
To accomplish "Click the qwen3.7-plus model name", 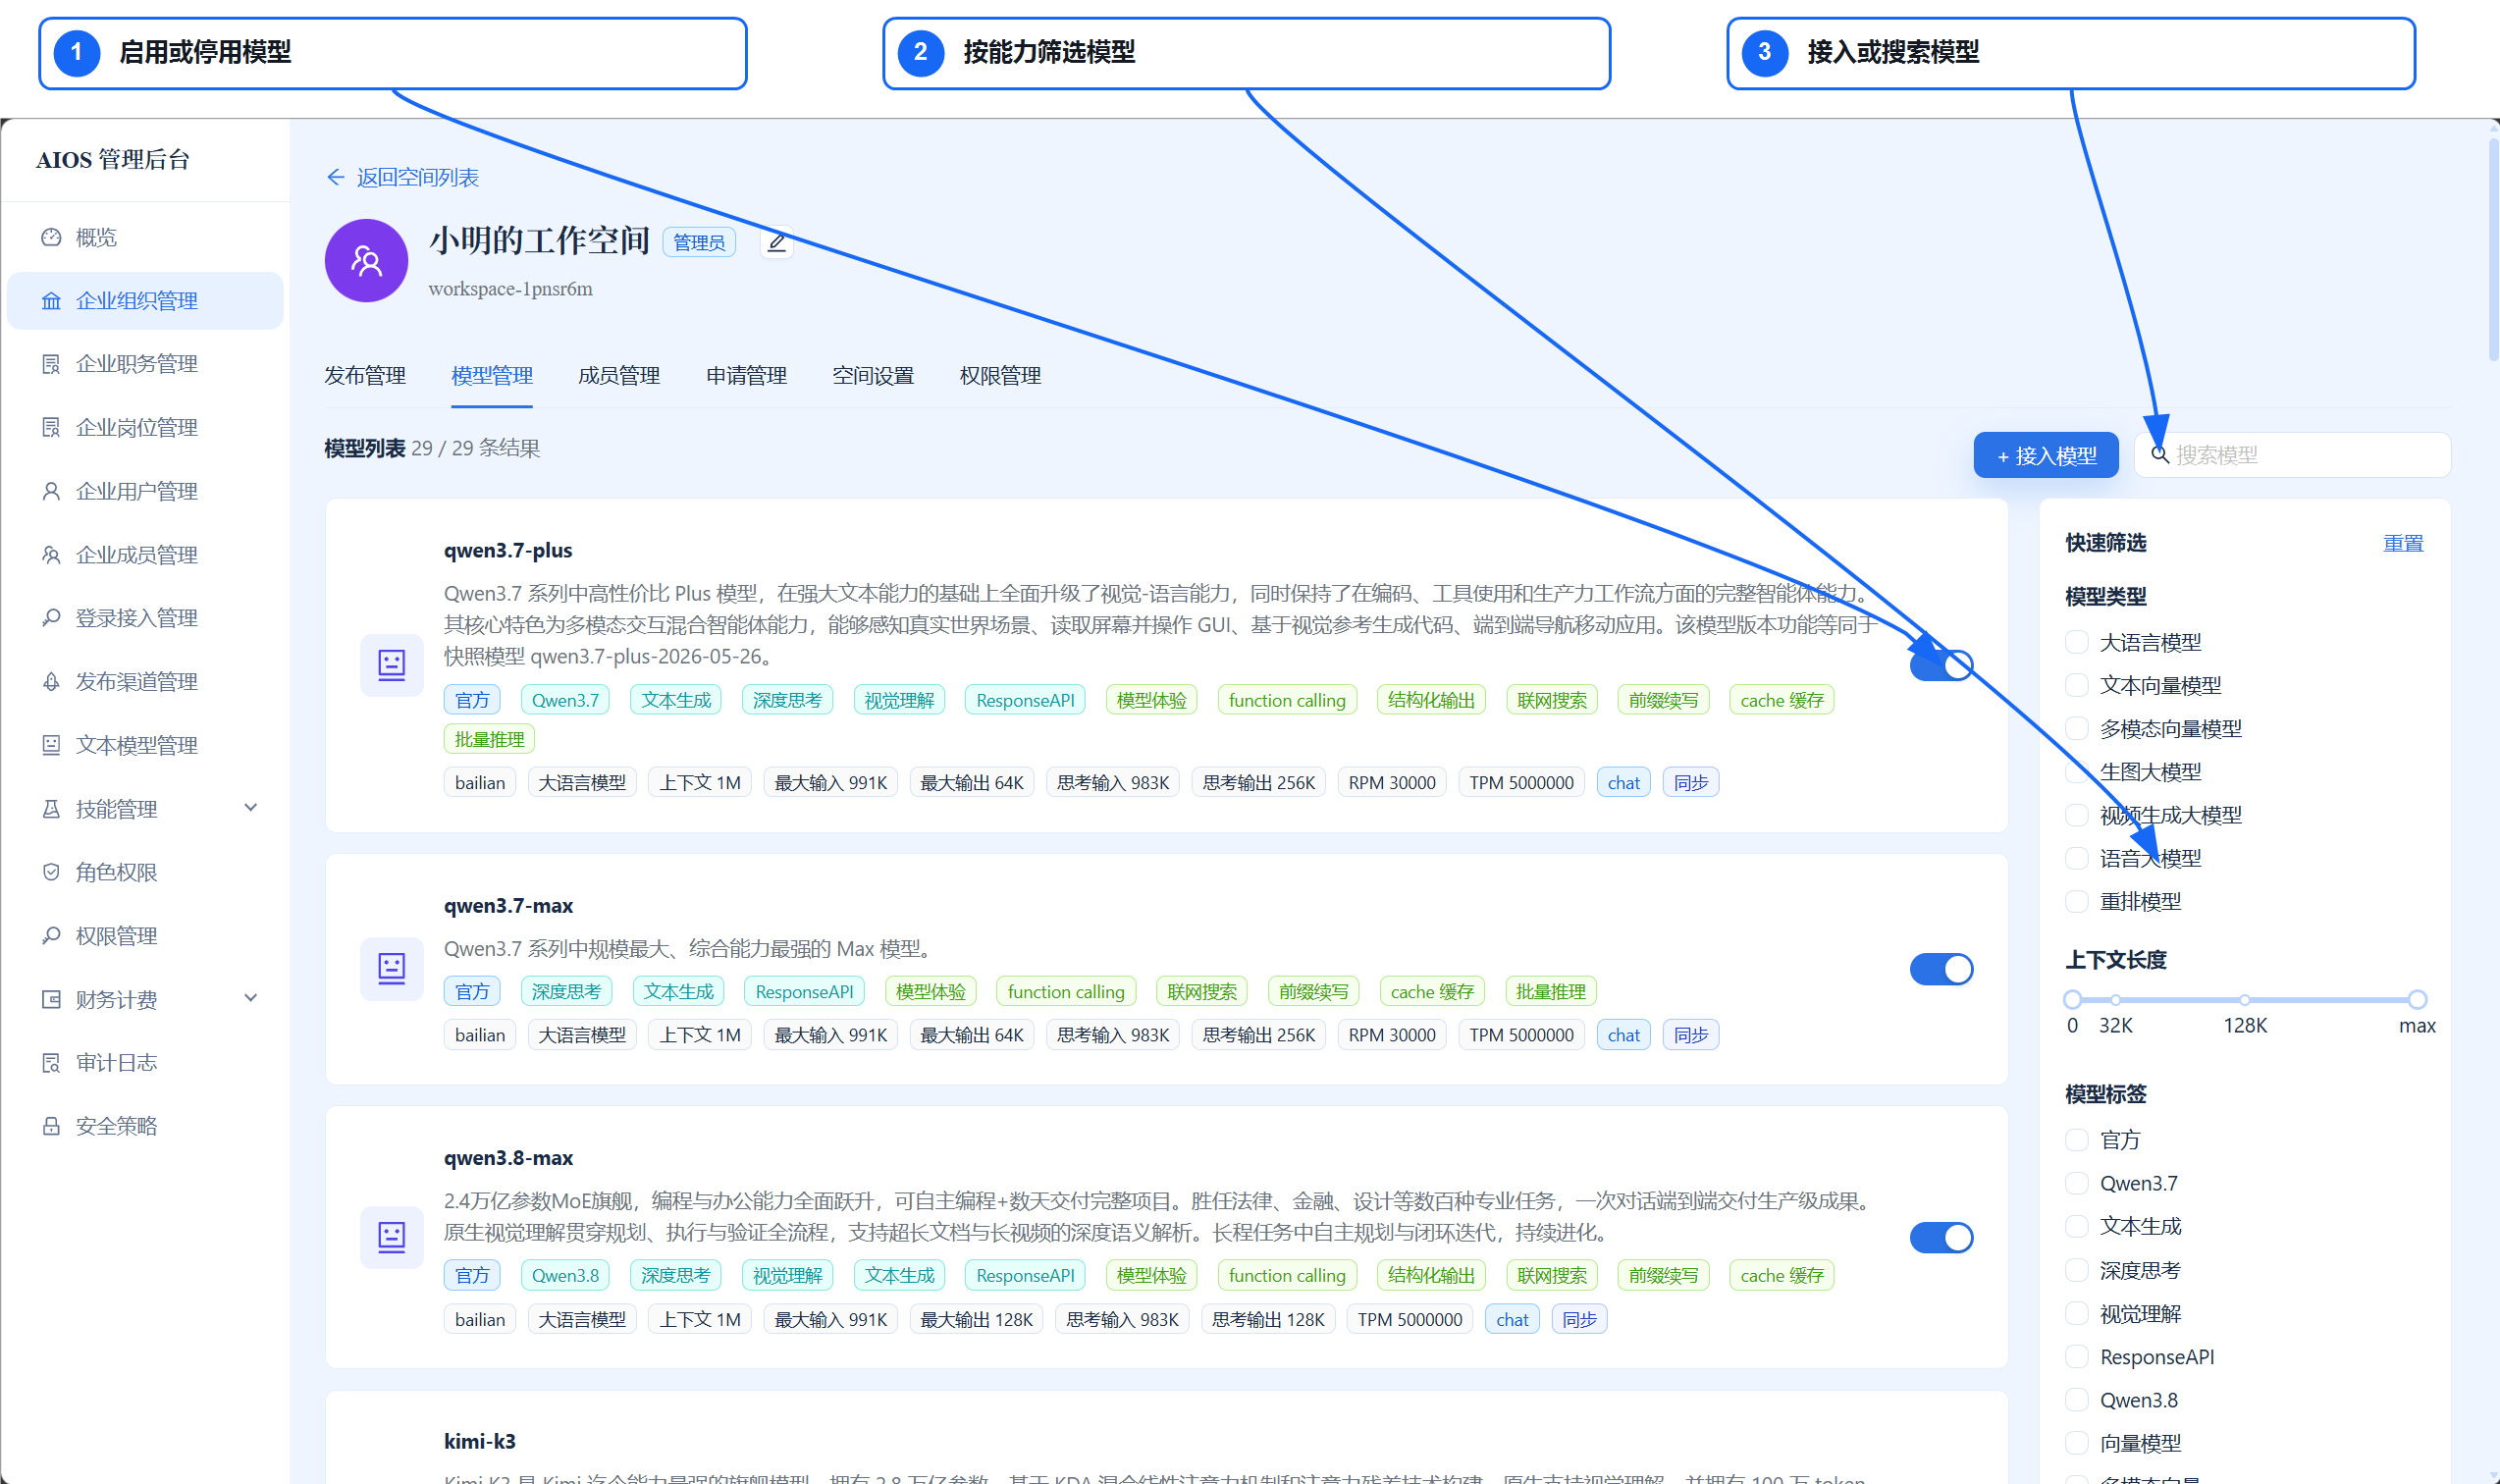I will coord(508,551).
